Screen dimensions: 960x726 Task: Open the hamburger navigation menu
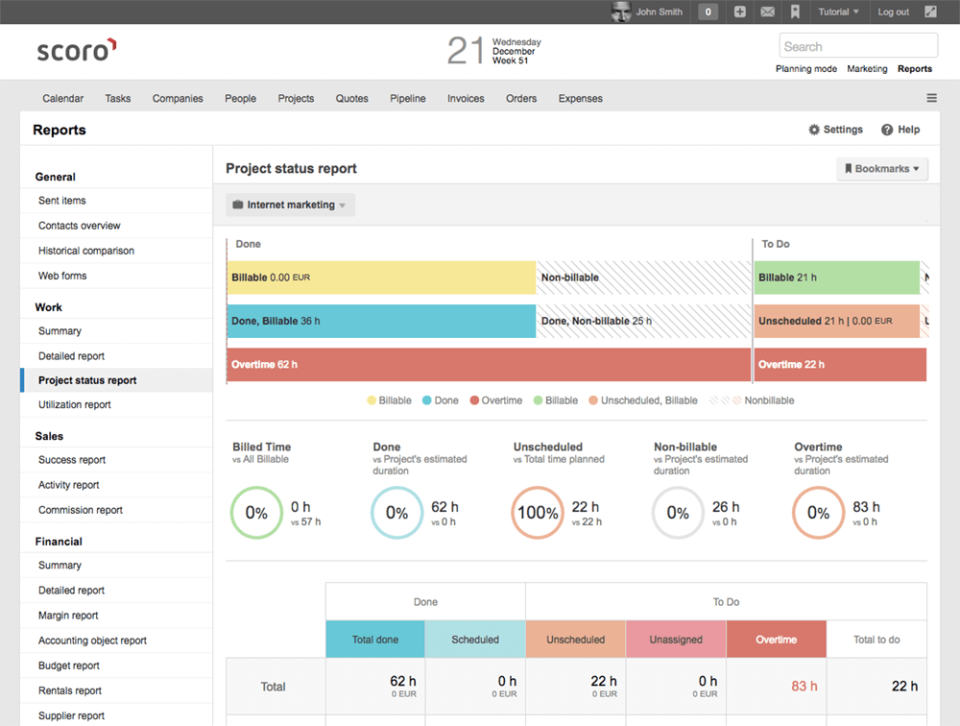pos(930,97)
